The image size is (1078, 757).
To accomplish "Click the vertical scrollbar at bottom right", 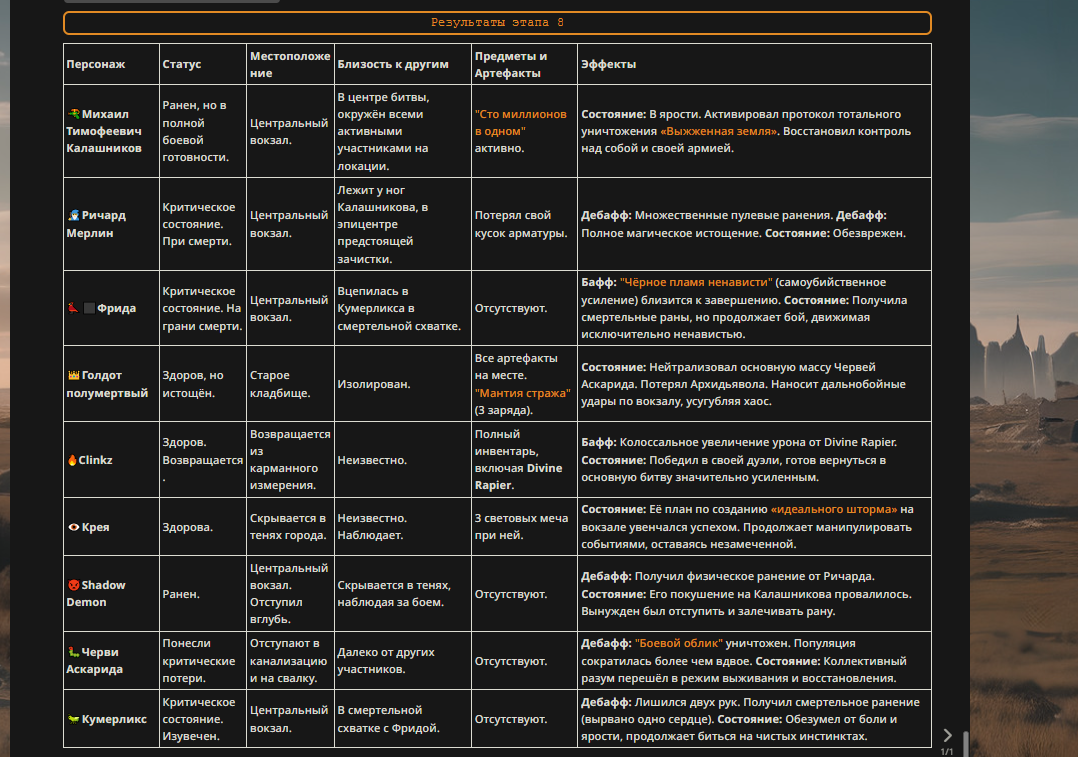I will pyautogui.click(x=965, y=744).
